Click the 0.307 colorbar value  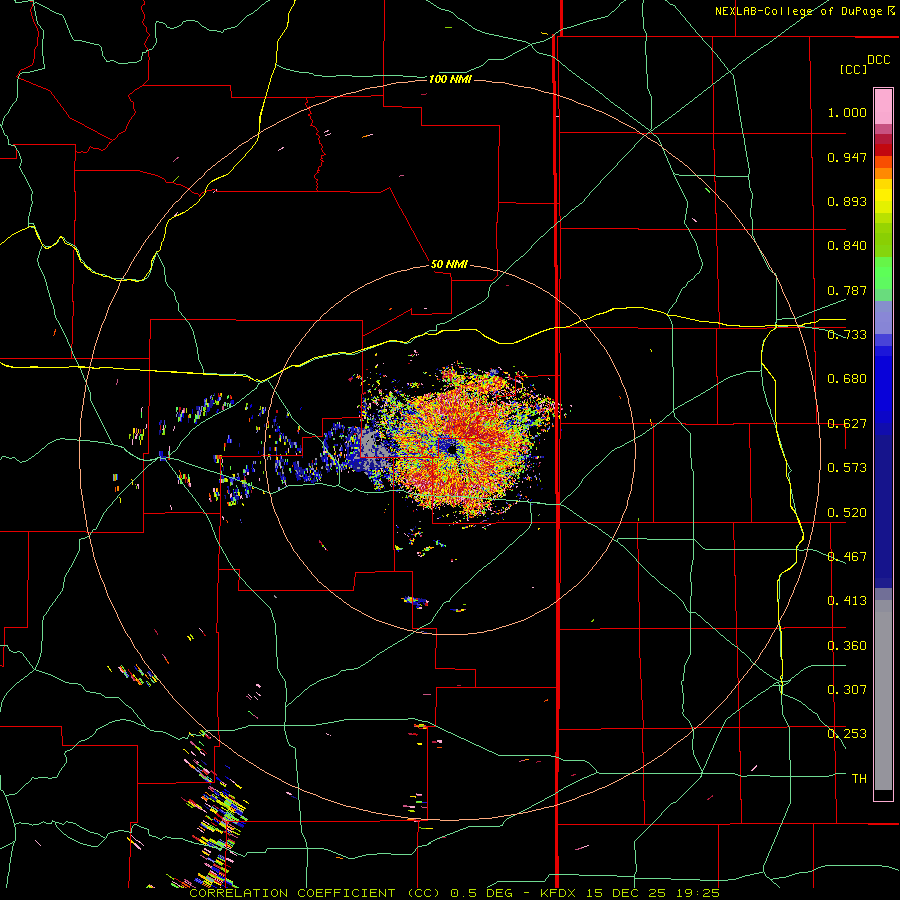[x=847, y=690]
